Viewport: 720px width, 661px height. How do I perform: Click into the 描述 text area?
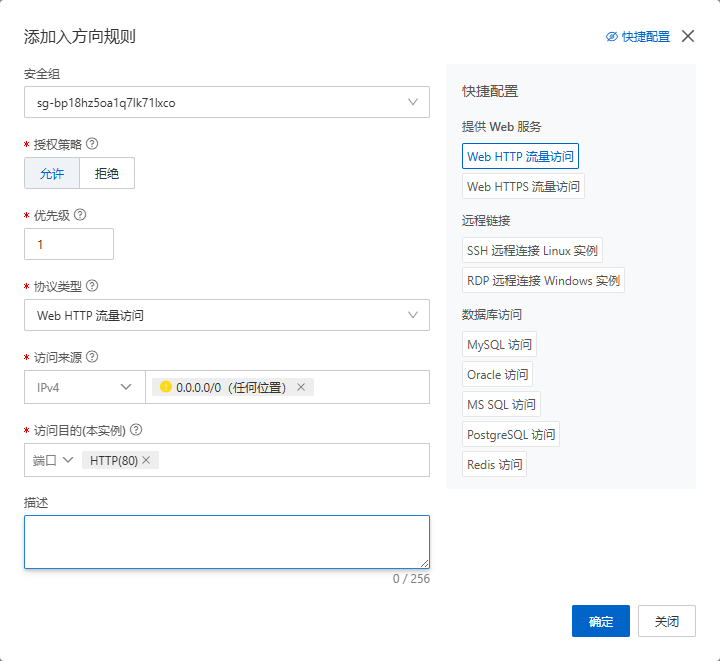[227, 542]
